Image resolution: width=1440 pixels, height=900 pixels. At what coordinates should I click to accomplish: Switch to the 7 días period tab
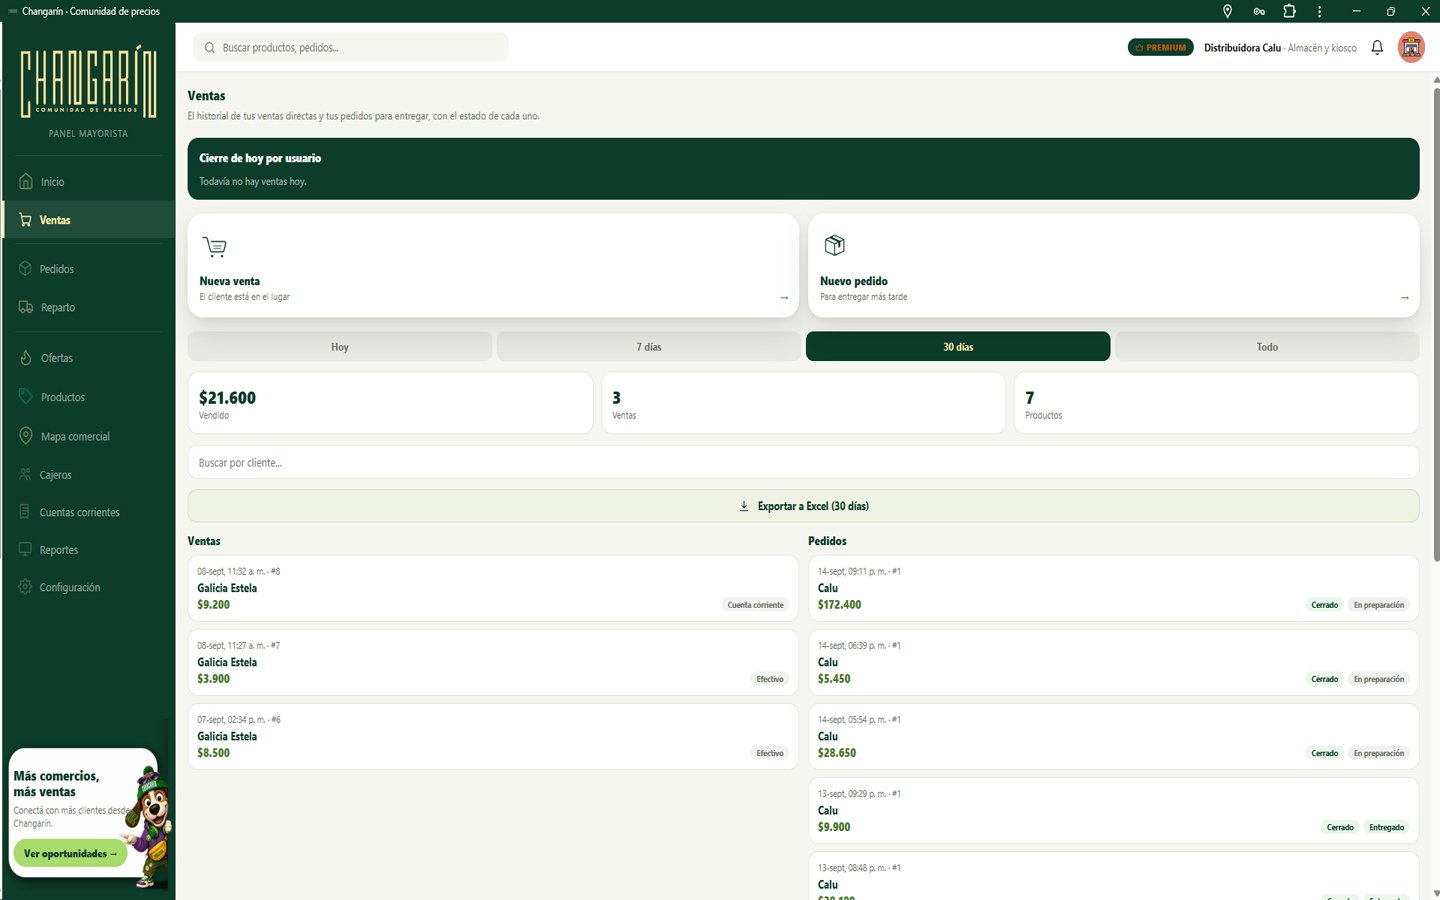649,346
